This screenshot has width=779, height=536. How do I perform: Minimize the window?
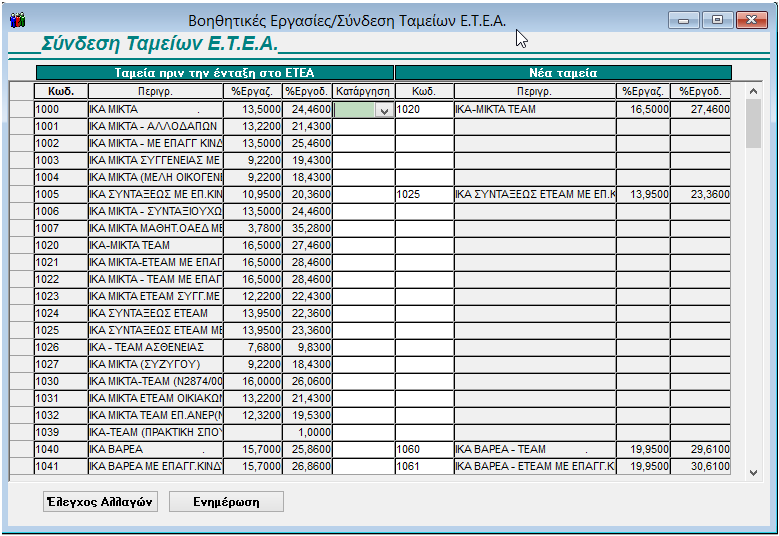[x=684, y=20]
